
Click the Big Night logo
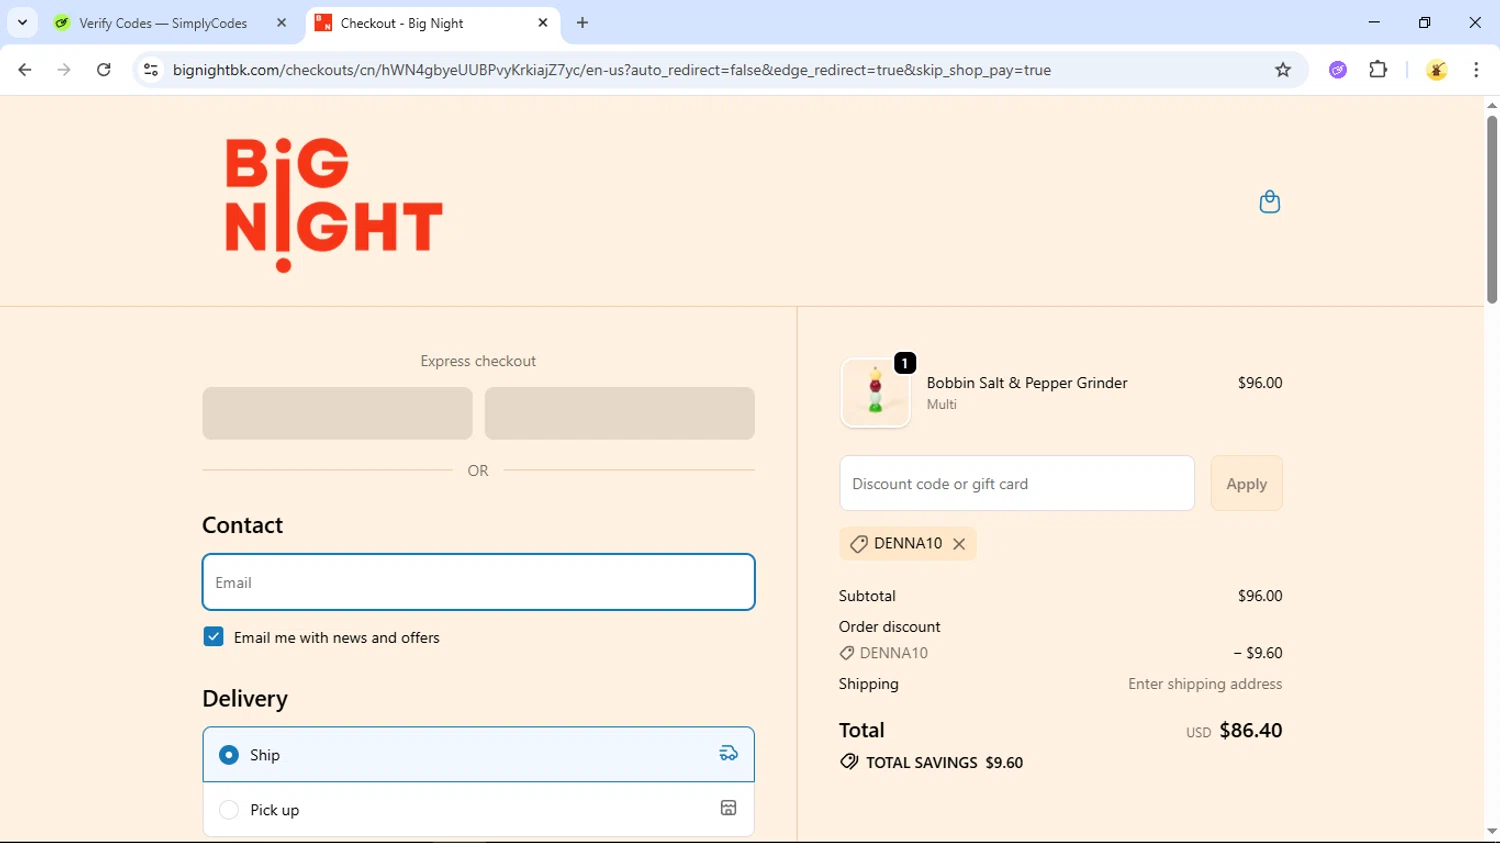[x=333, y=205]
